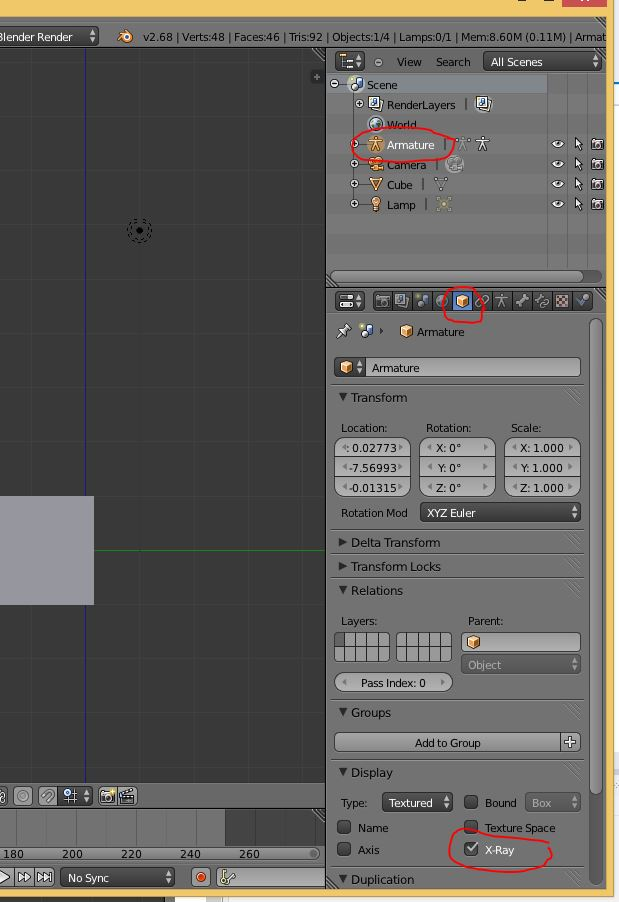Image resolution: width=619 pixels, height=902 pixels.
Task: Open the checkered Texture properties tab
Action: [562, 301]
